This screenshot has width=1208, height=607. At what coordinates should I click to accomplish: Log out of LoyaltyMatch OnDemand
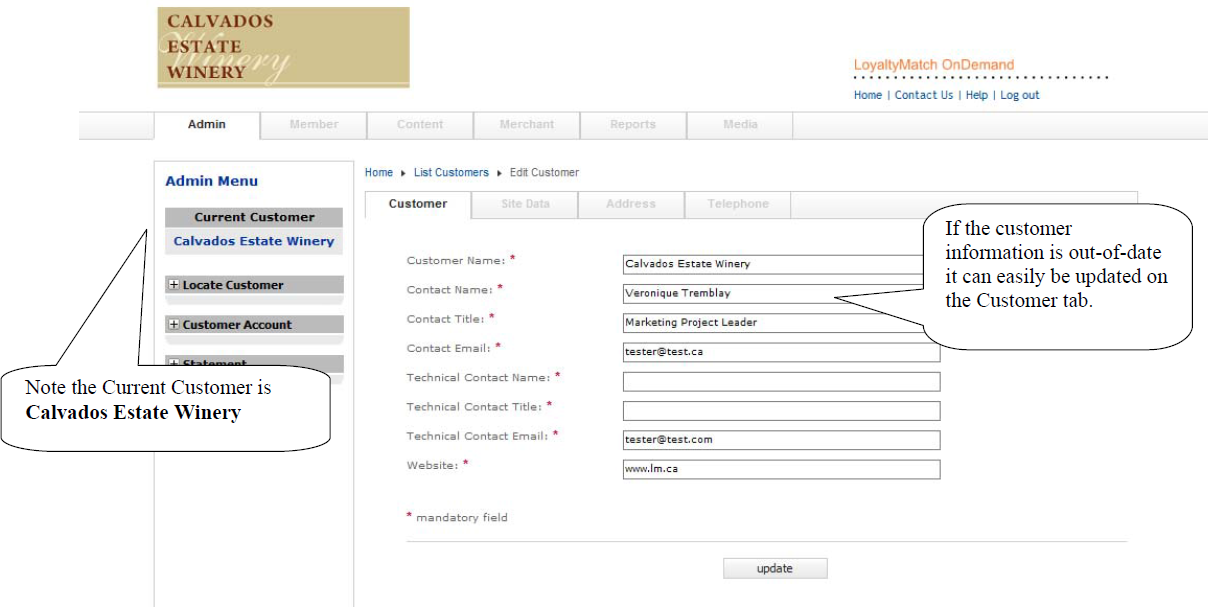(x=1019, y=95)
